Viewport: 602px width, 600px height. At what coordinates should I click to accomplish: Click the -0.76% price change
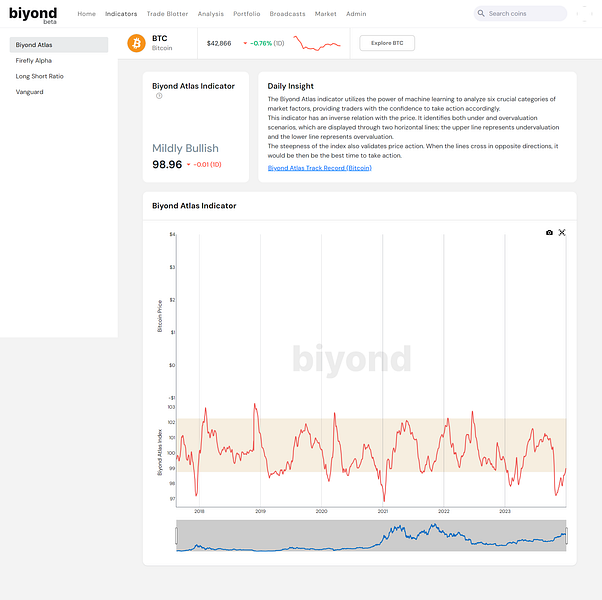[261, 43]
